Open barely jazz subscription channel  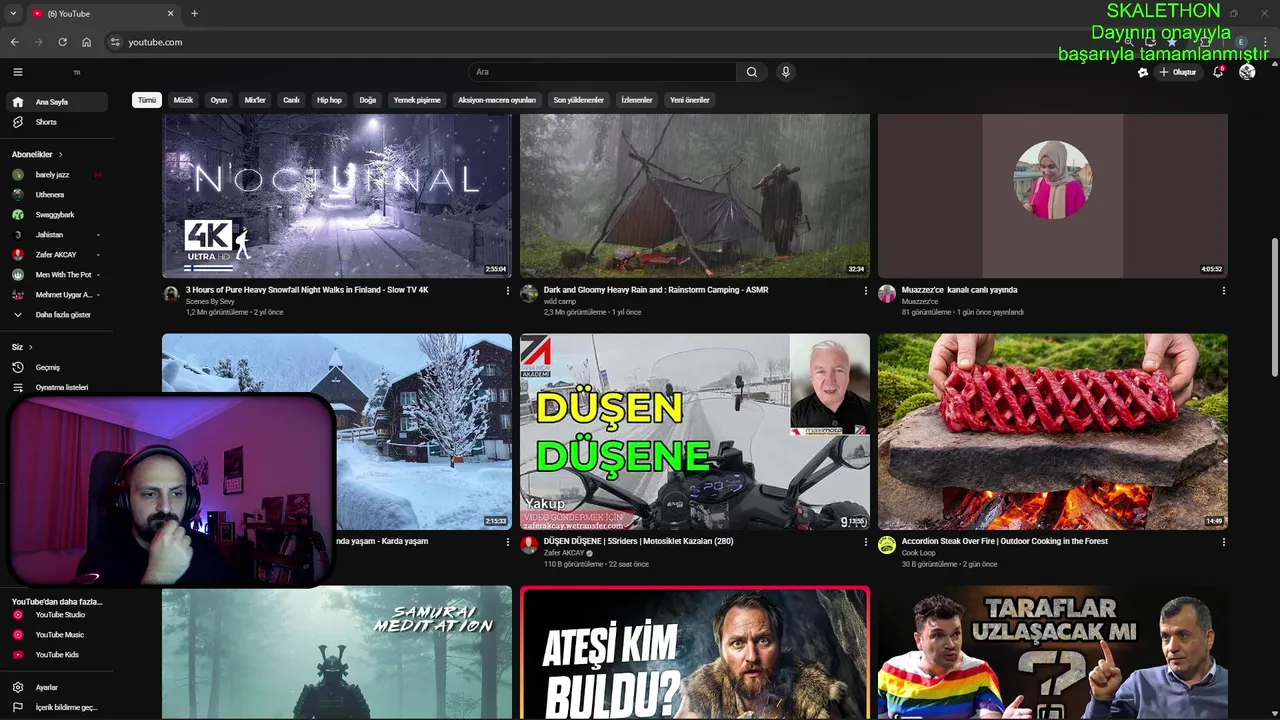(58, 175)
